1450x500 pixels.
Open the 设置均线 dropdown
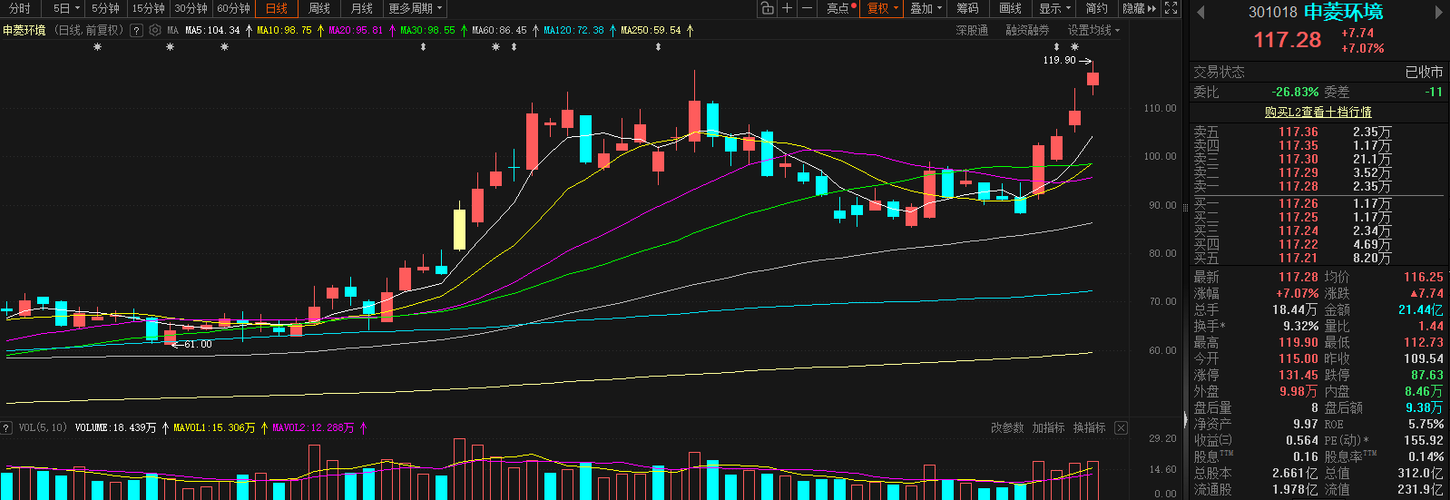1093,30
